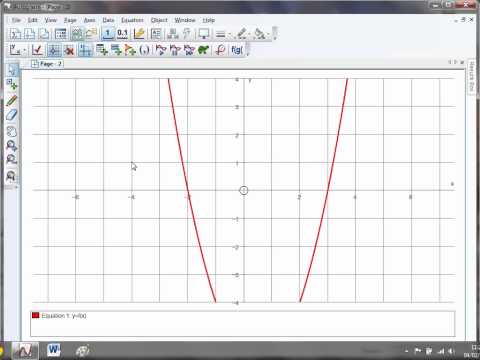This screenshot has width=480, height=360.
Task: Choose the select arrow mode
Action: [12, 69]
